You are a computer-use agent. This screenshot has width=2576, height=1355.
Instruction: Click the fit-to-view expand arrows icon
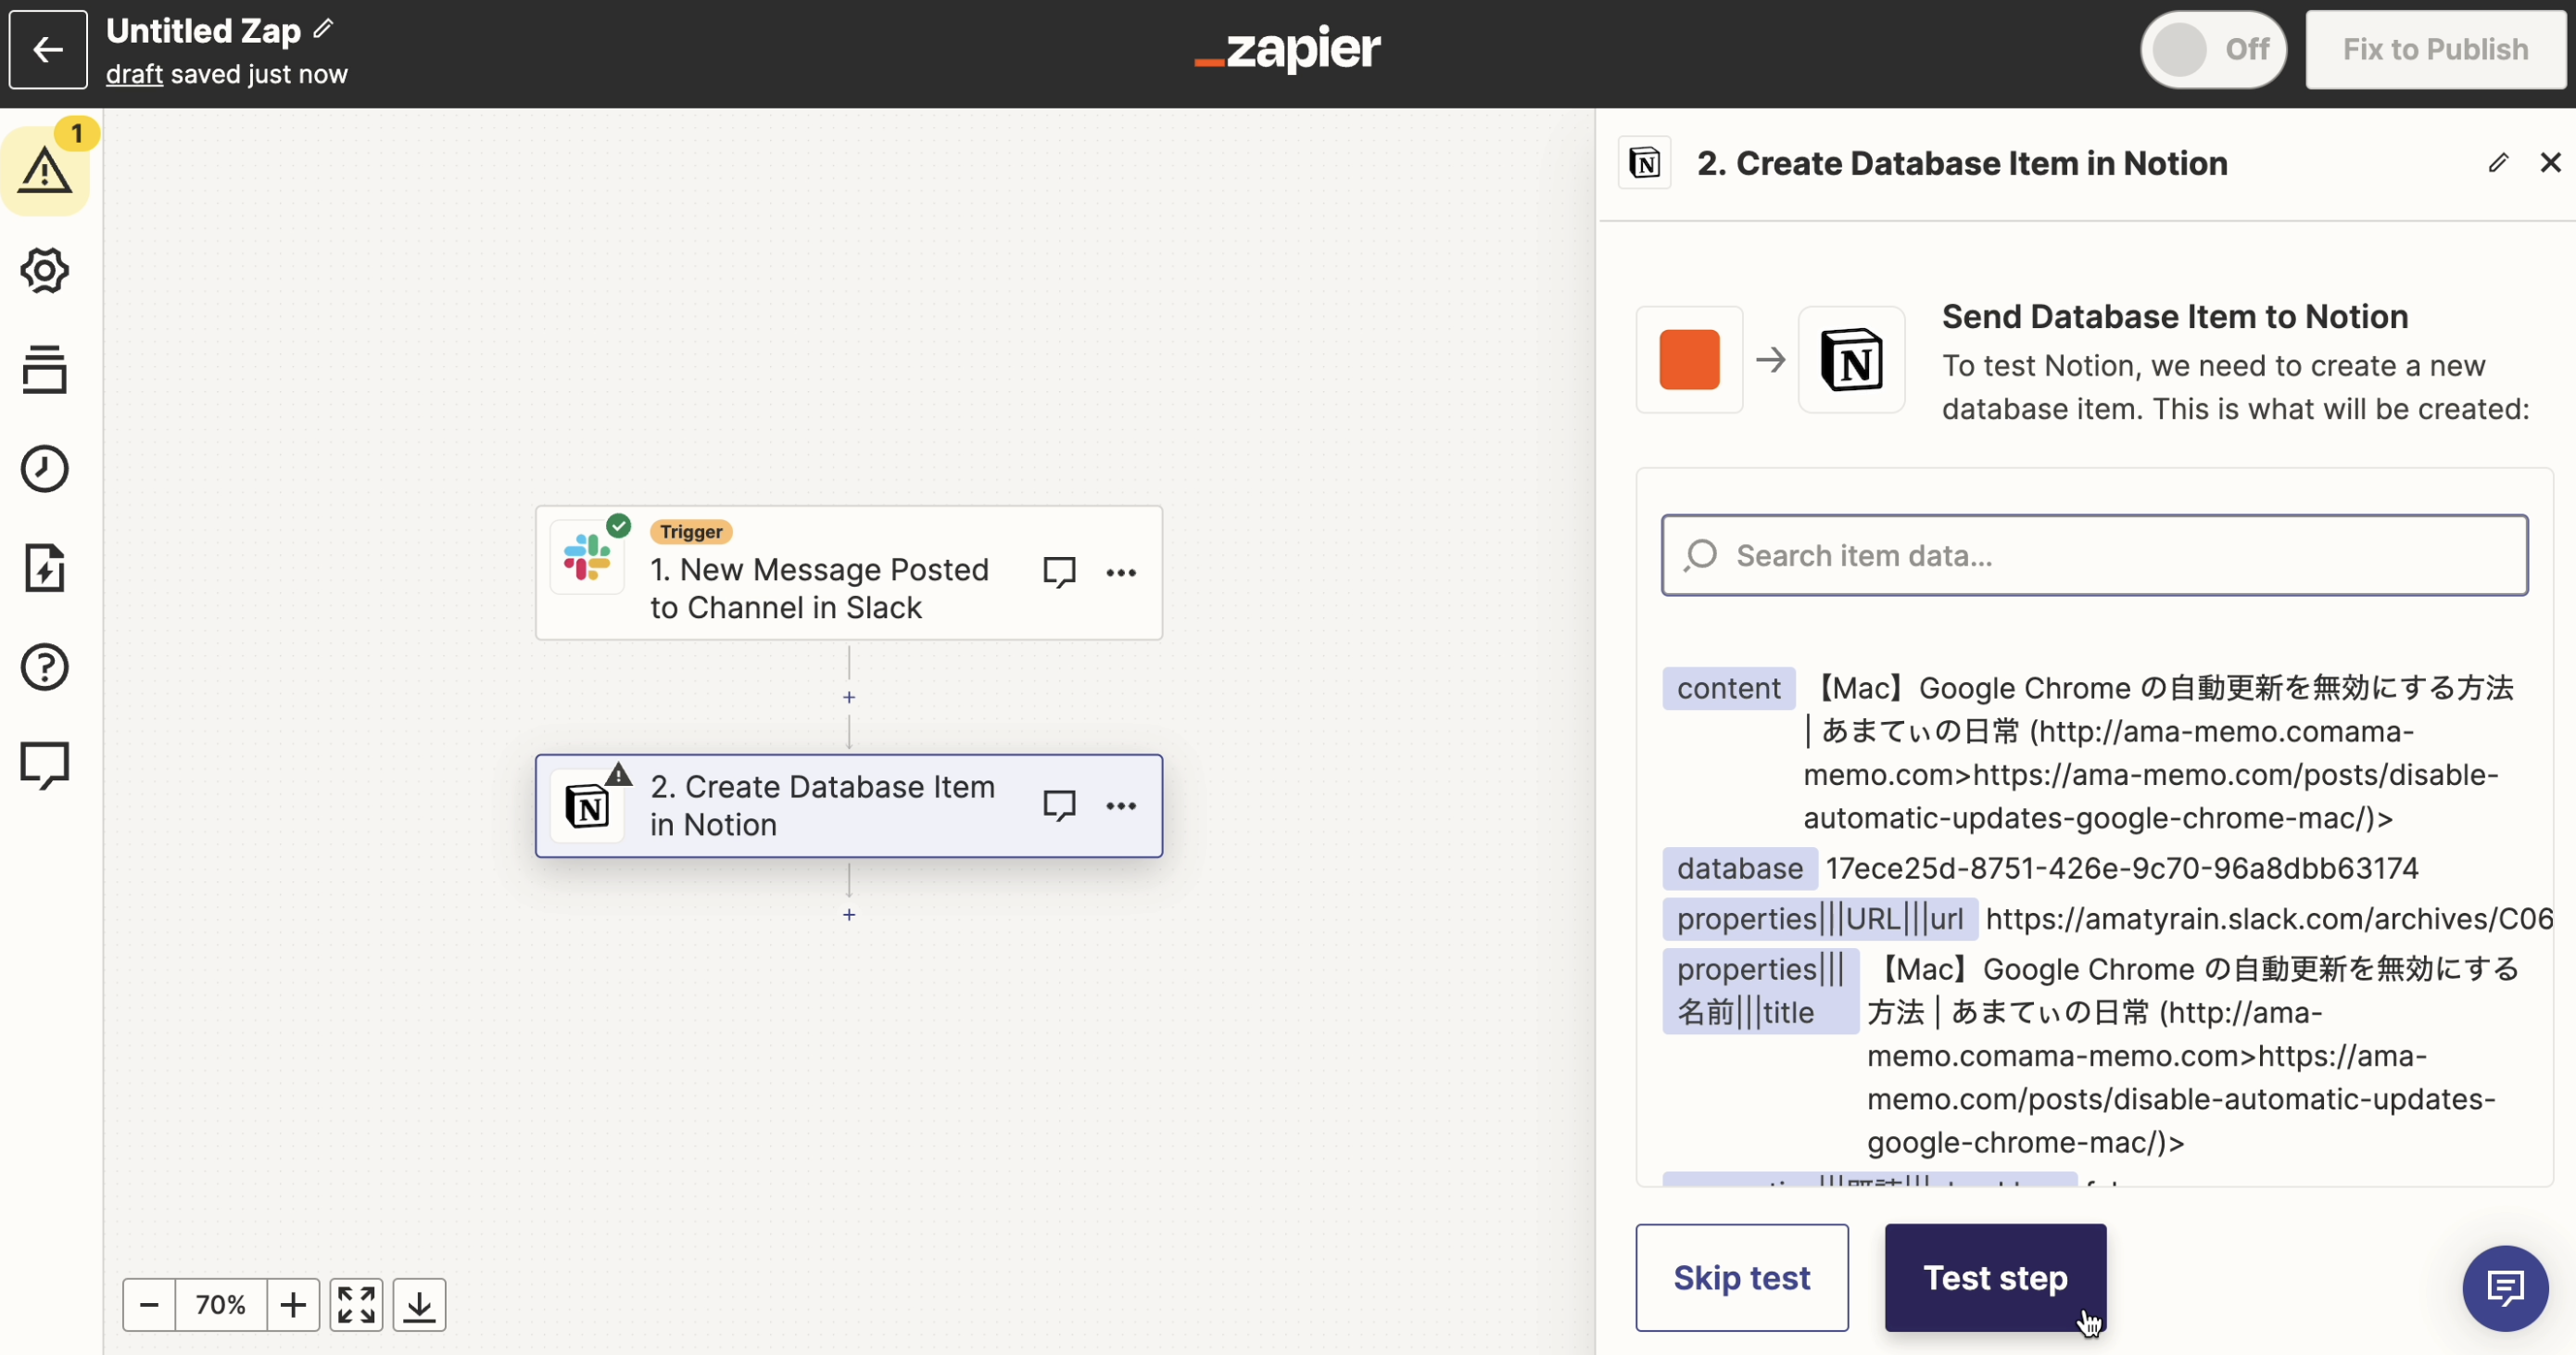(x=356, y=1305)
